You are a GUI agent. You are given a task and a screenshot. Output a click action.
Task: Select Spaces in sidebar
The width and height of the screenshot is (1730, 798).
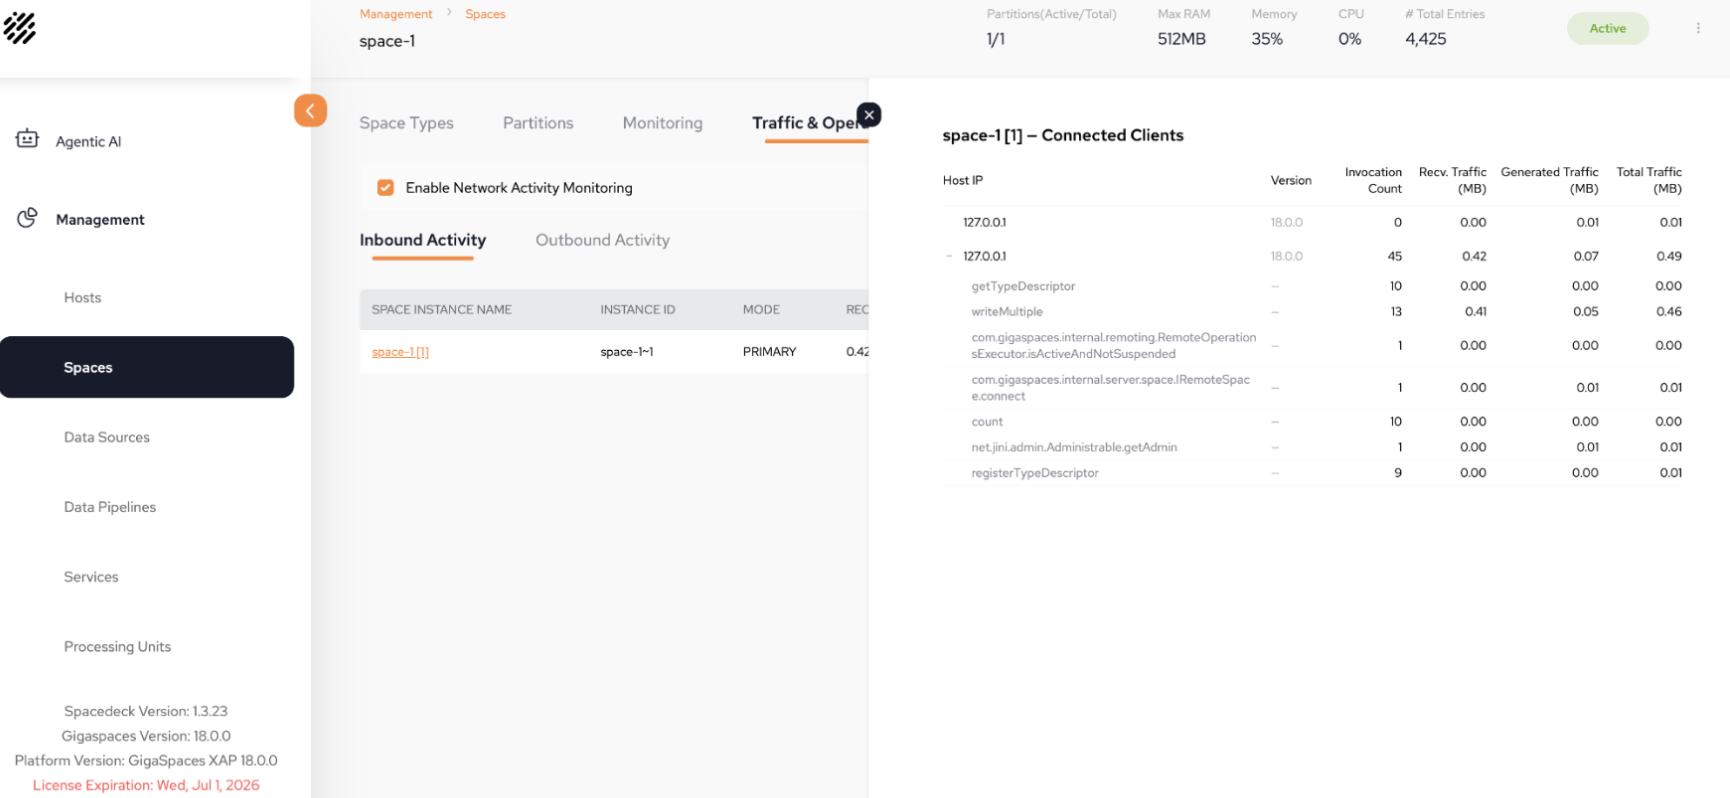(147, 367)
